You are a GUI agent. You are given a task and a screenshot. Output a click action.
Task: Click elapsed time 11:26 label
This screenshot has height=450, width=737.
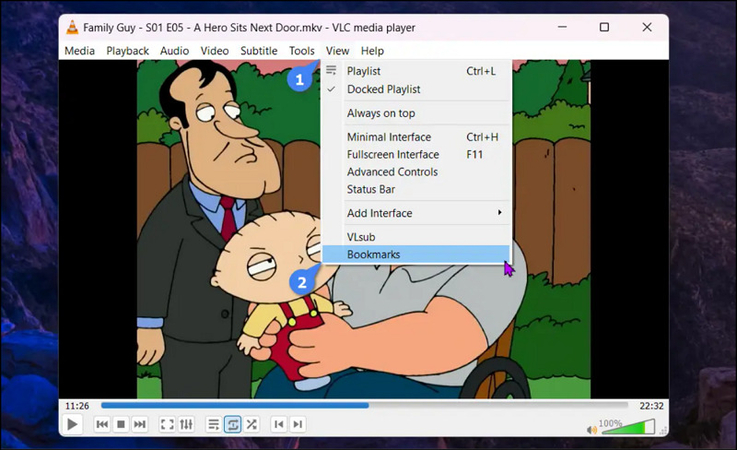click(x=77, y=406)
